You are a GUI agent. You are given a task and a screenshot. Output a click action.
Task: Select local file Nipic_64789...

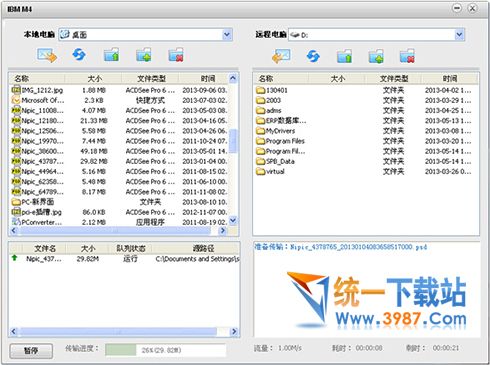(x=120, y=192)
